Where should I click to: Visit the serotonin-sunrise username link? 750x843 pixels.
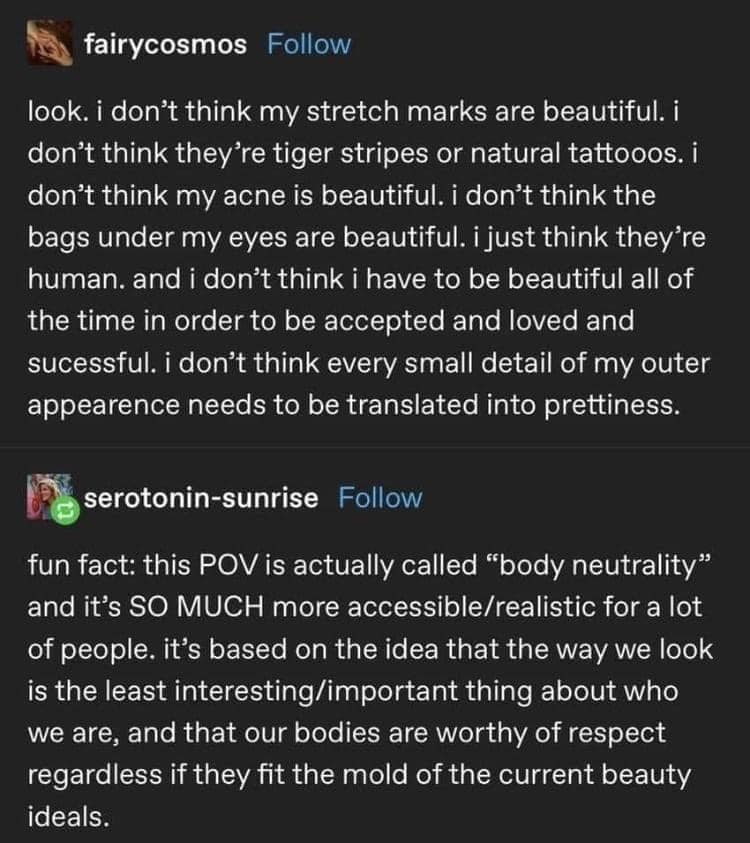pos(203,497)
